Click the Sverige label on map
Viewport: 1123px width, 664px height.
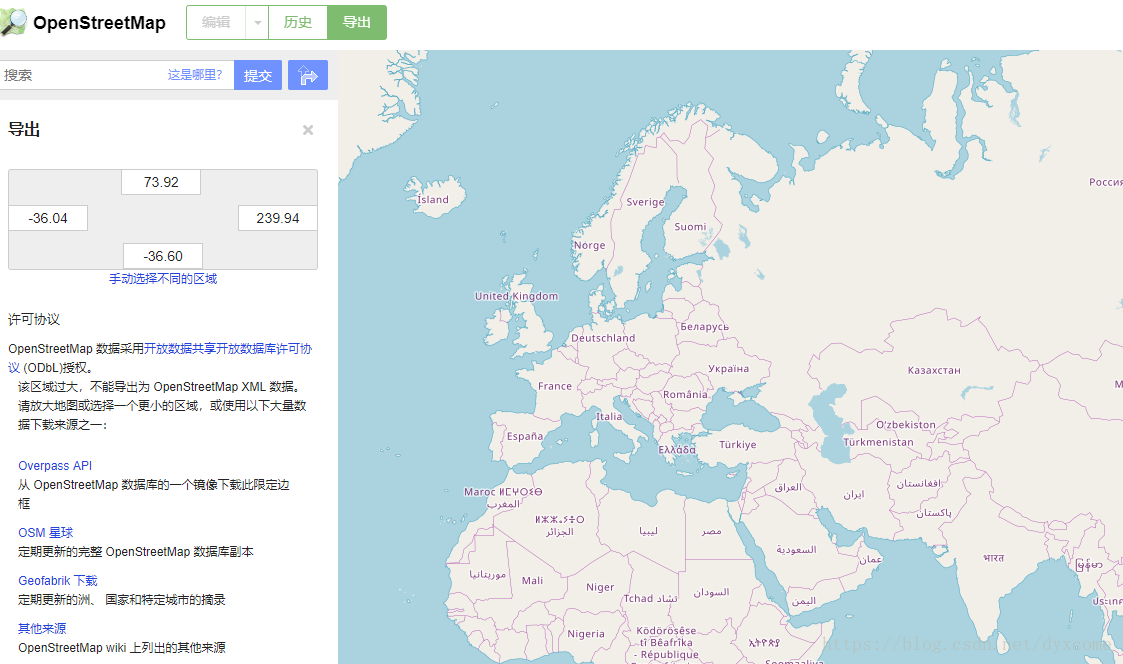click(645, 202)
